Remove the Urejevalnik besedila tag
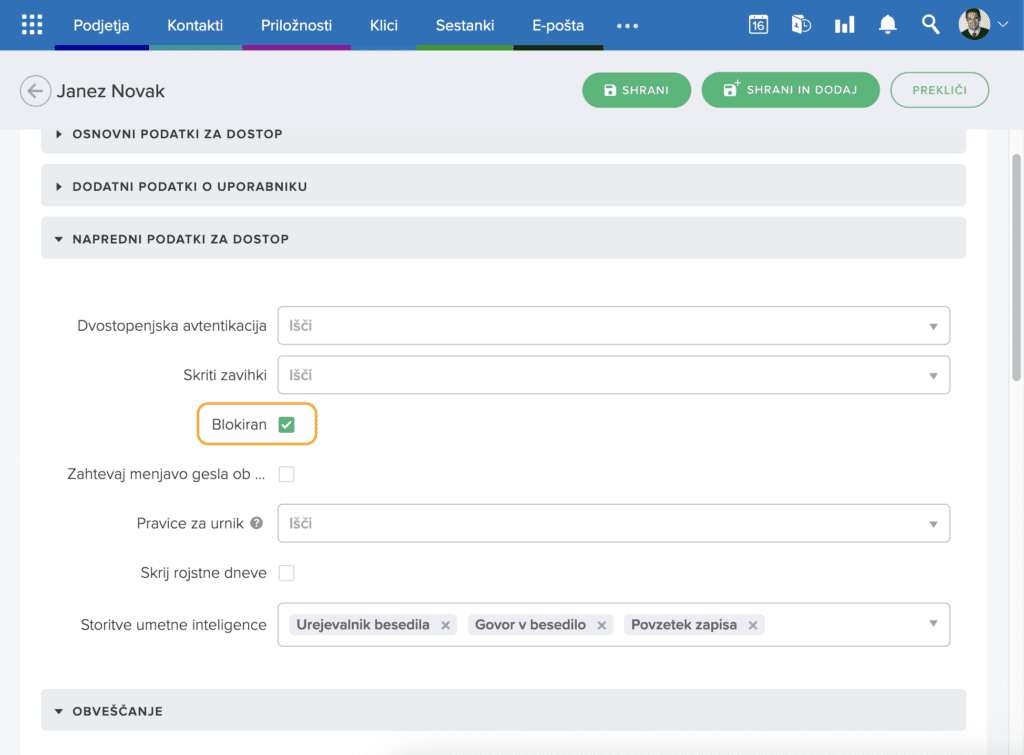The height and width of the screenshot is (755, 1024). 446,625
